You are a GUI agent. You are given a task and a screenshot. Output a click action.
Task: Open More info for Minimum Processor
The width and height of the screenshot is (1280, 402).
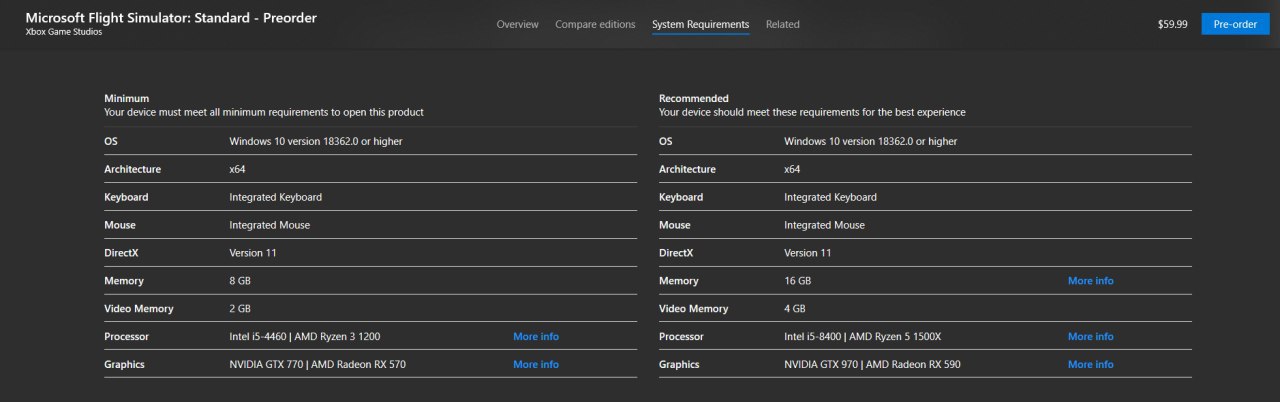click(536, 337)
